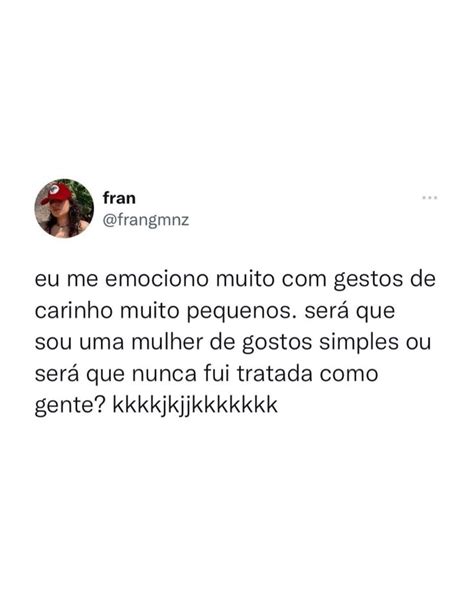Click fran's round profile picture
Image resolution: width=474 pixels, height=591 pixels.
64,208
